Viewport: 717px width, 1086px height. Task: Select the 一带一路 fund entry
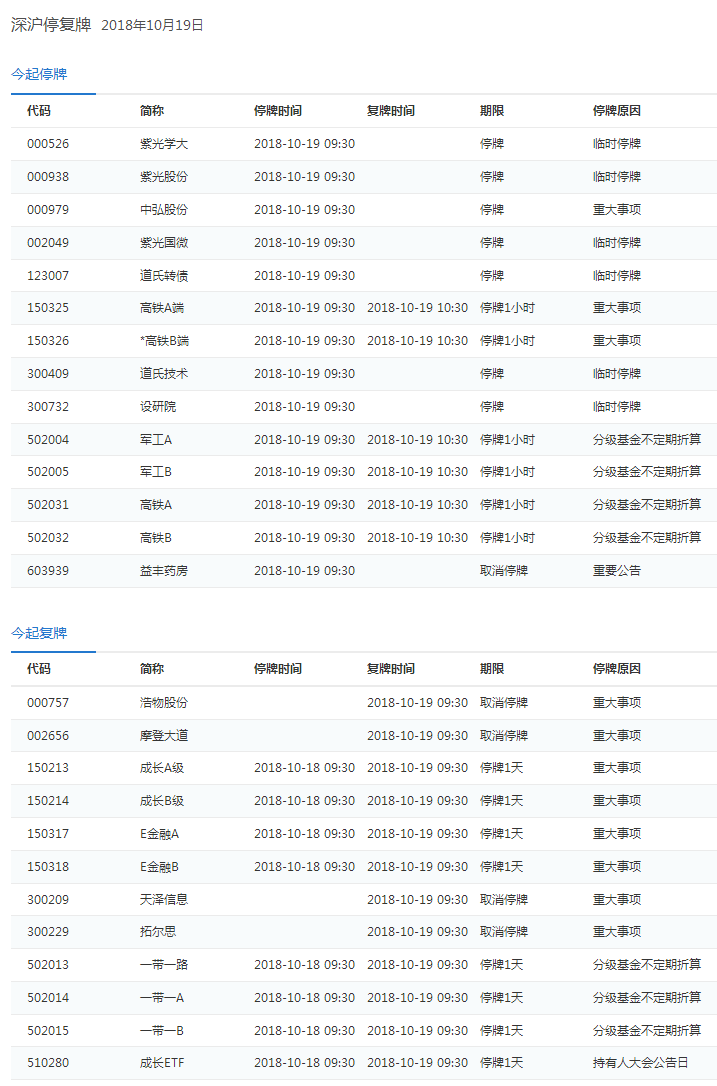pyautogui.click(x=164, y=965)
